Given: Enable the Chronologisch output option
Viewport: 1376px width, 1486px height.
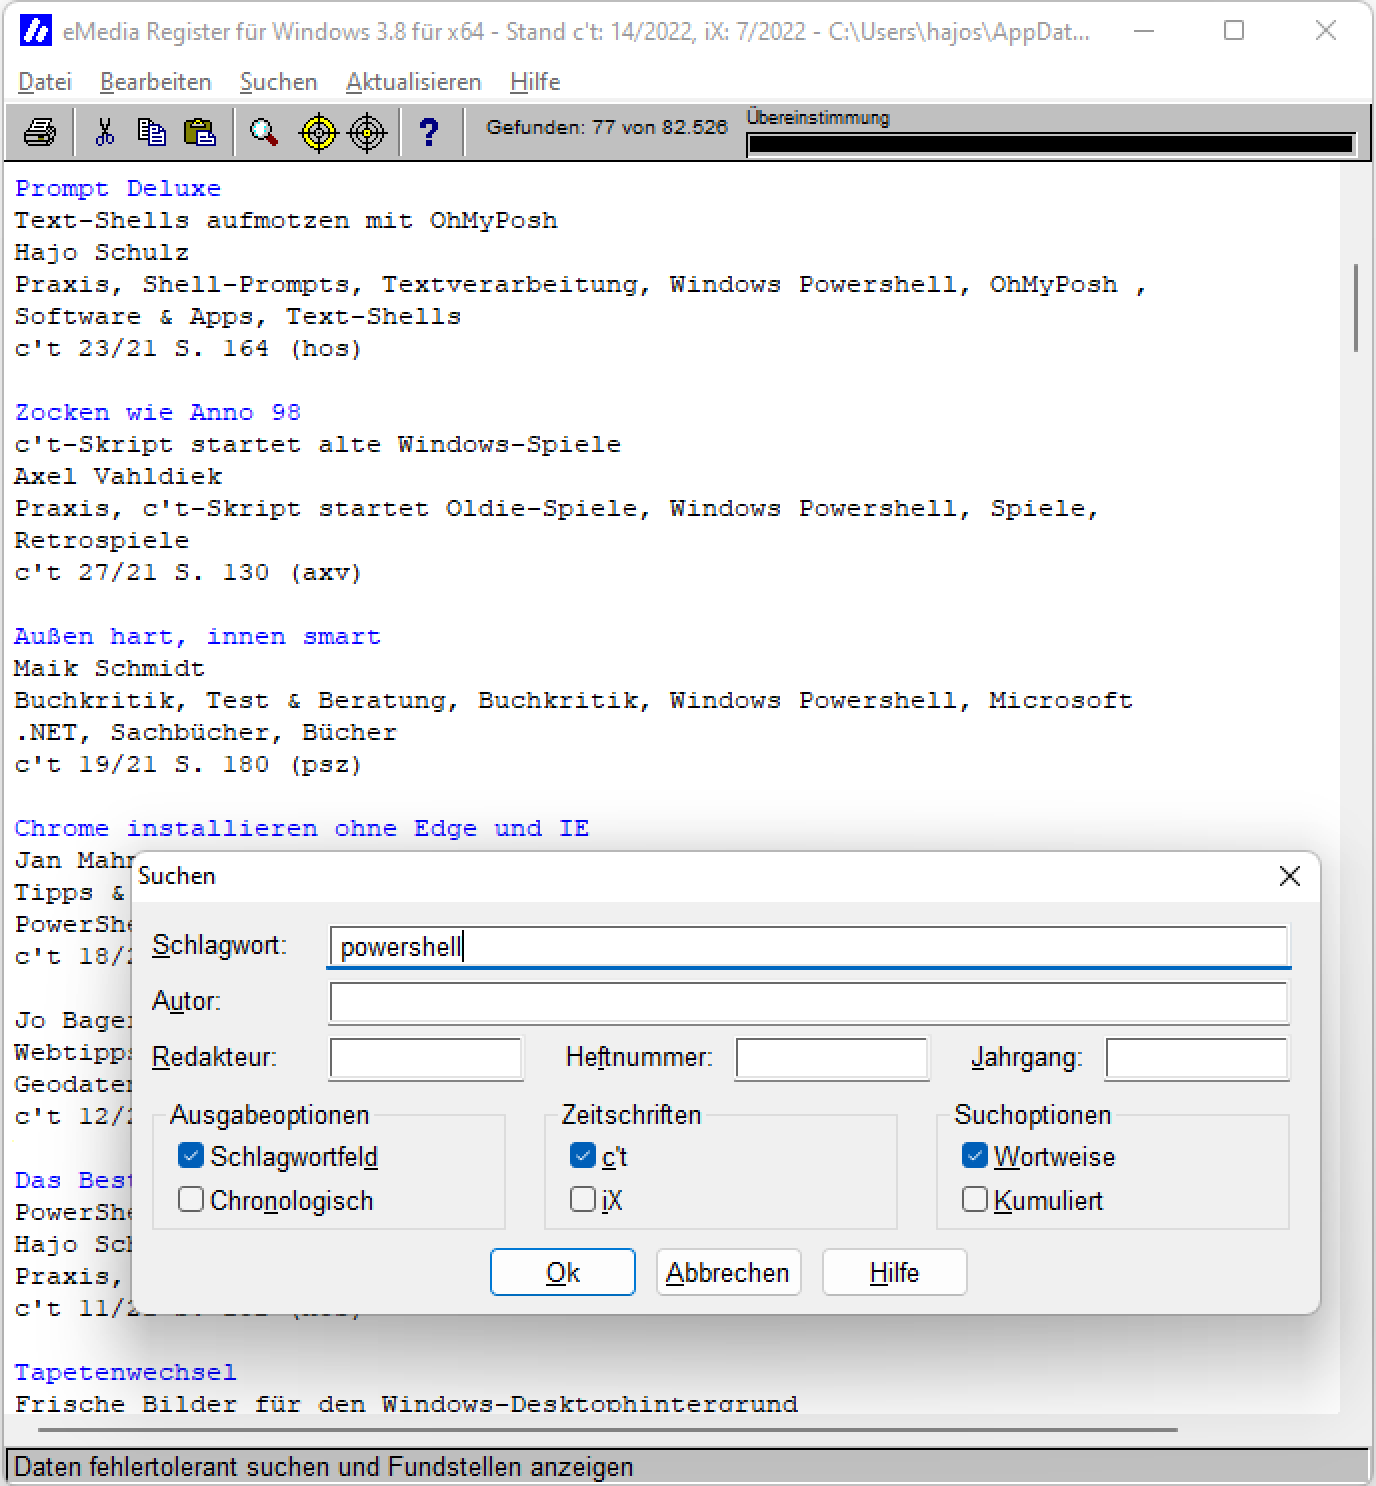Looking at the screenshot, I should 191,1200.
